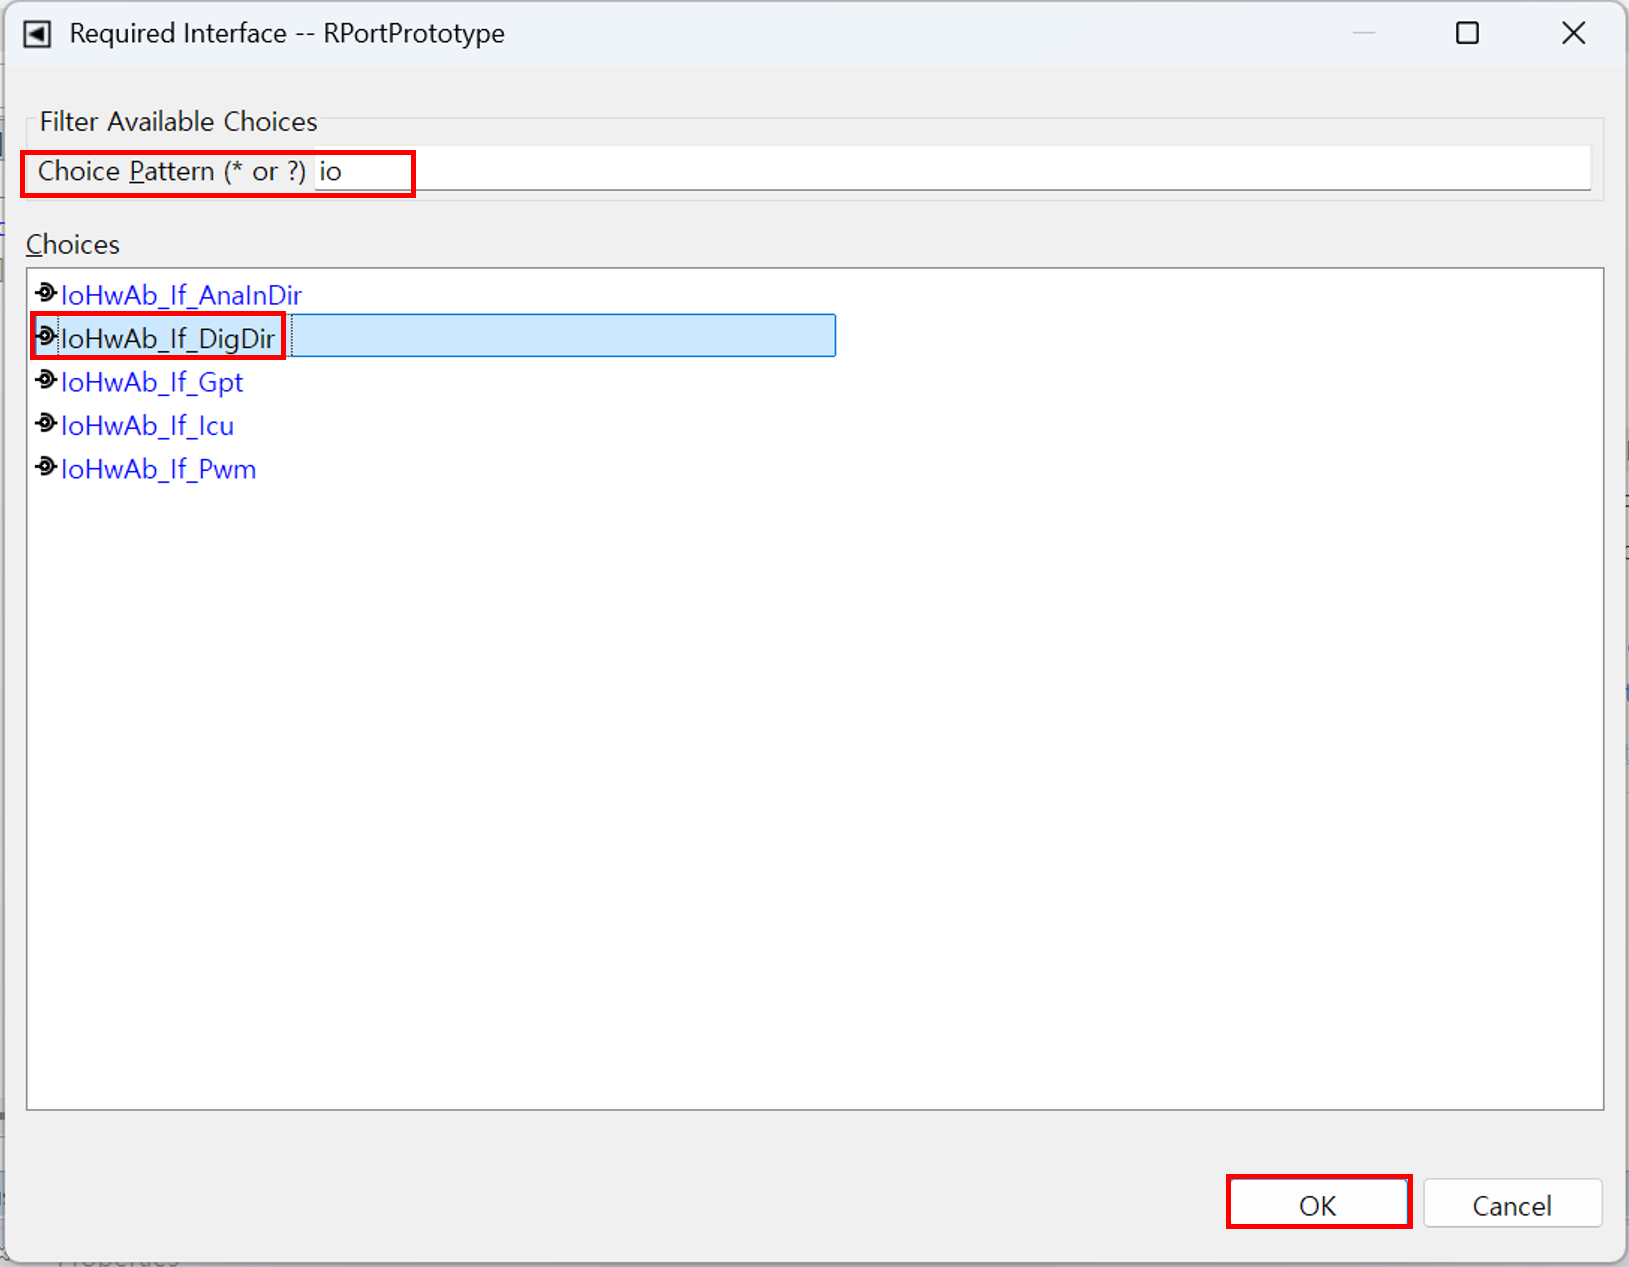Select the IoHwAb_If_AnaInDir choice

tap(181, 295)
